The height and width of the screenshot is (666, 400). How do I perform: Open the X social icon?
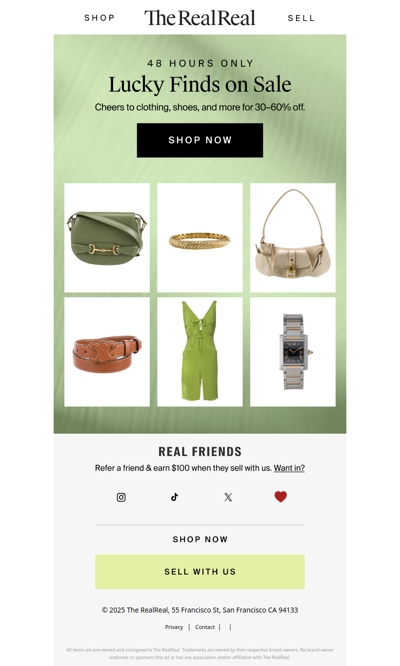click(x=228, y=497)
